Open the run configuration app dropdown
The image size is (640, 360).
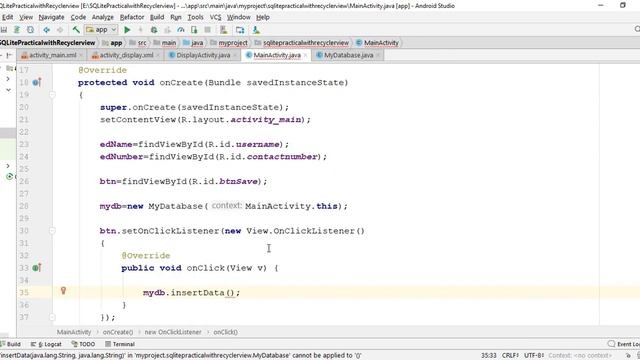click(x=101, y=30)
